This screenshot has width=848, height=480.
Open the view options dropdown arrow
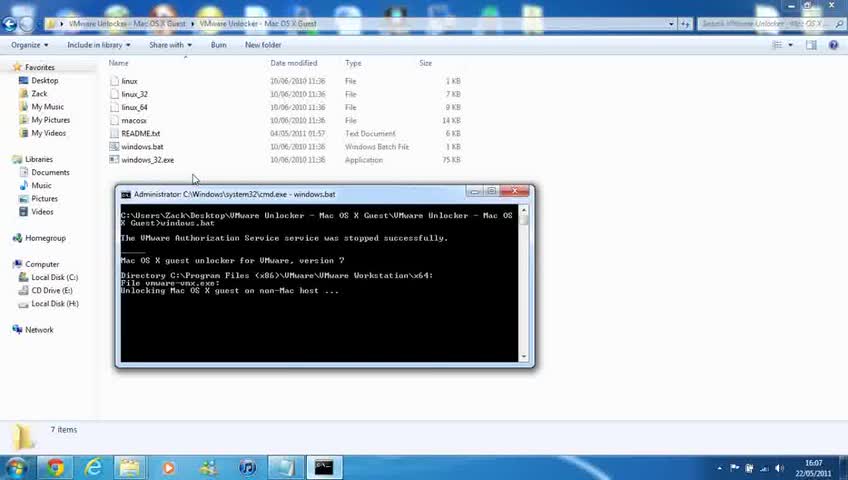coord(791,45)
